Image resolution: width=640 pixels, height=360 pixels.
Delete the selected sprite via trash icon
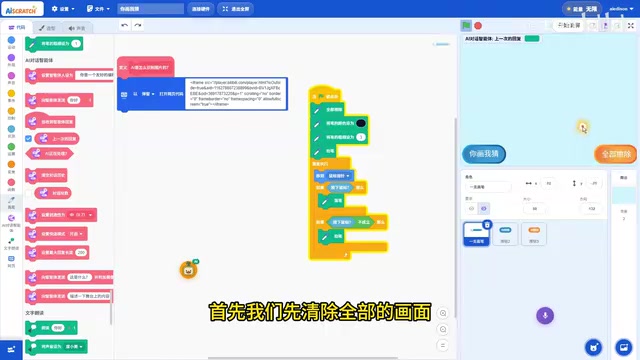tap(487, 225)
